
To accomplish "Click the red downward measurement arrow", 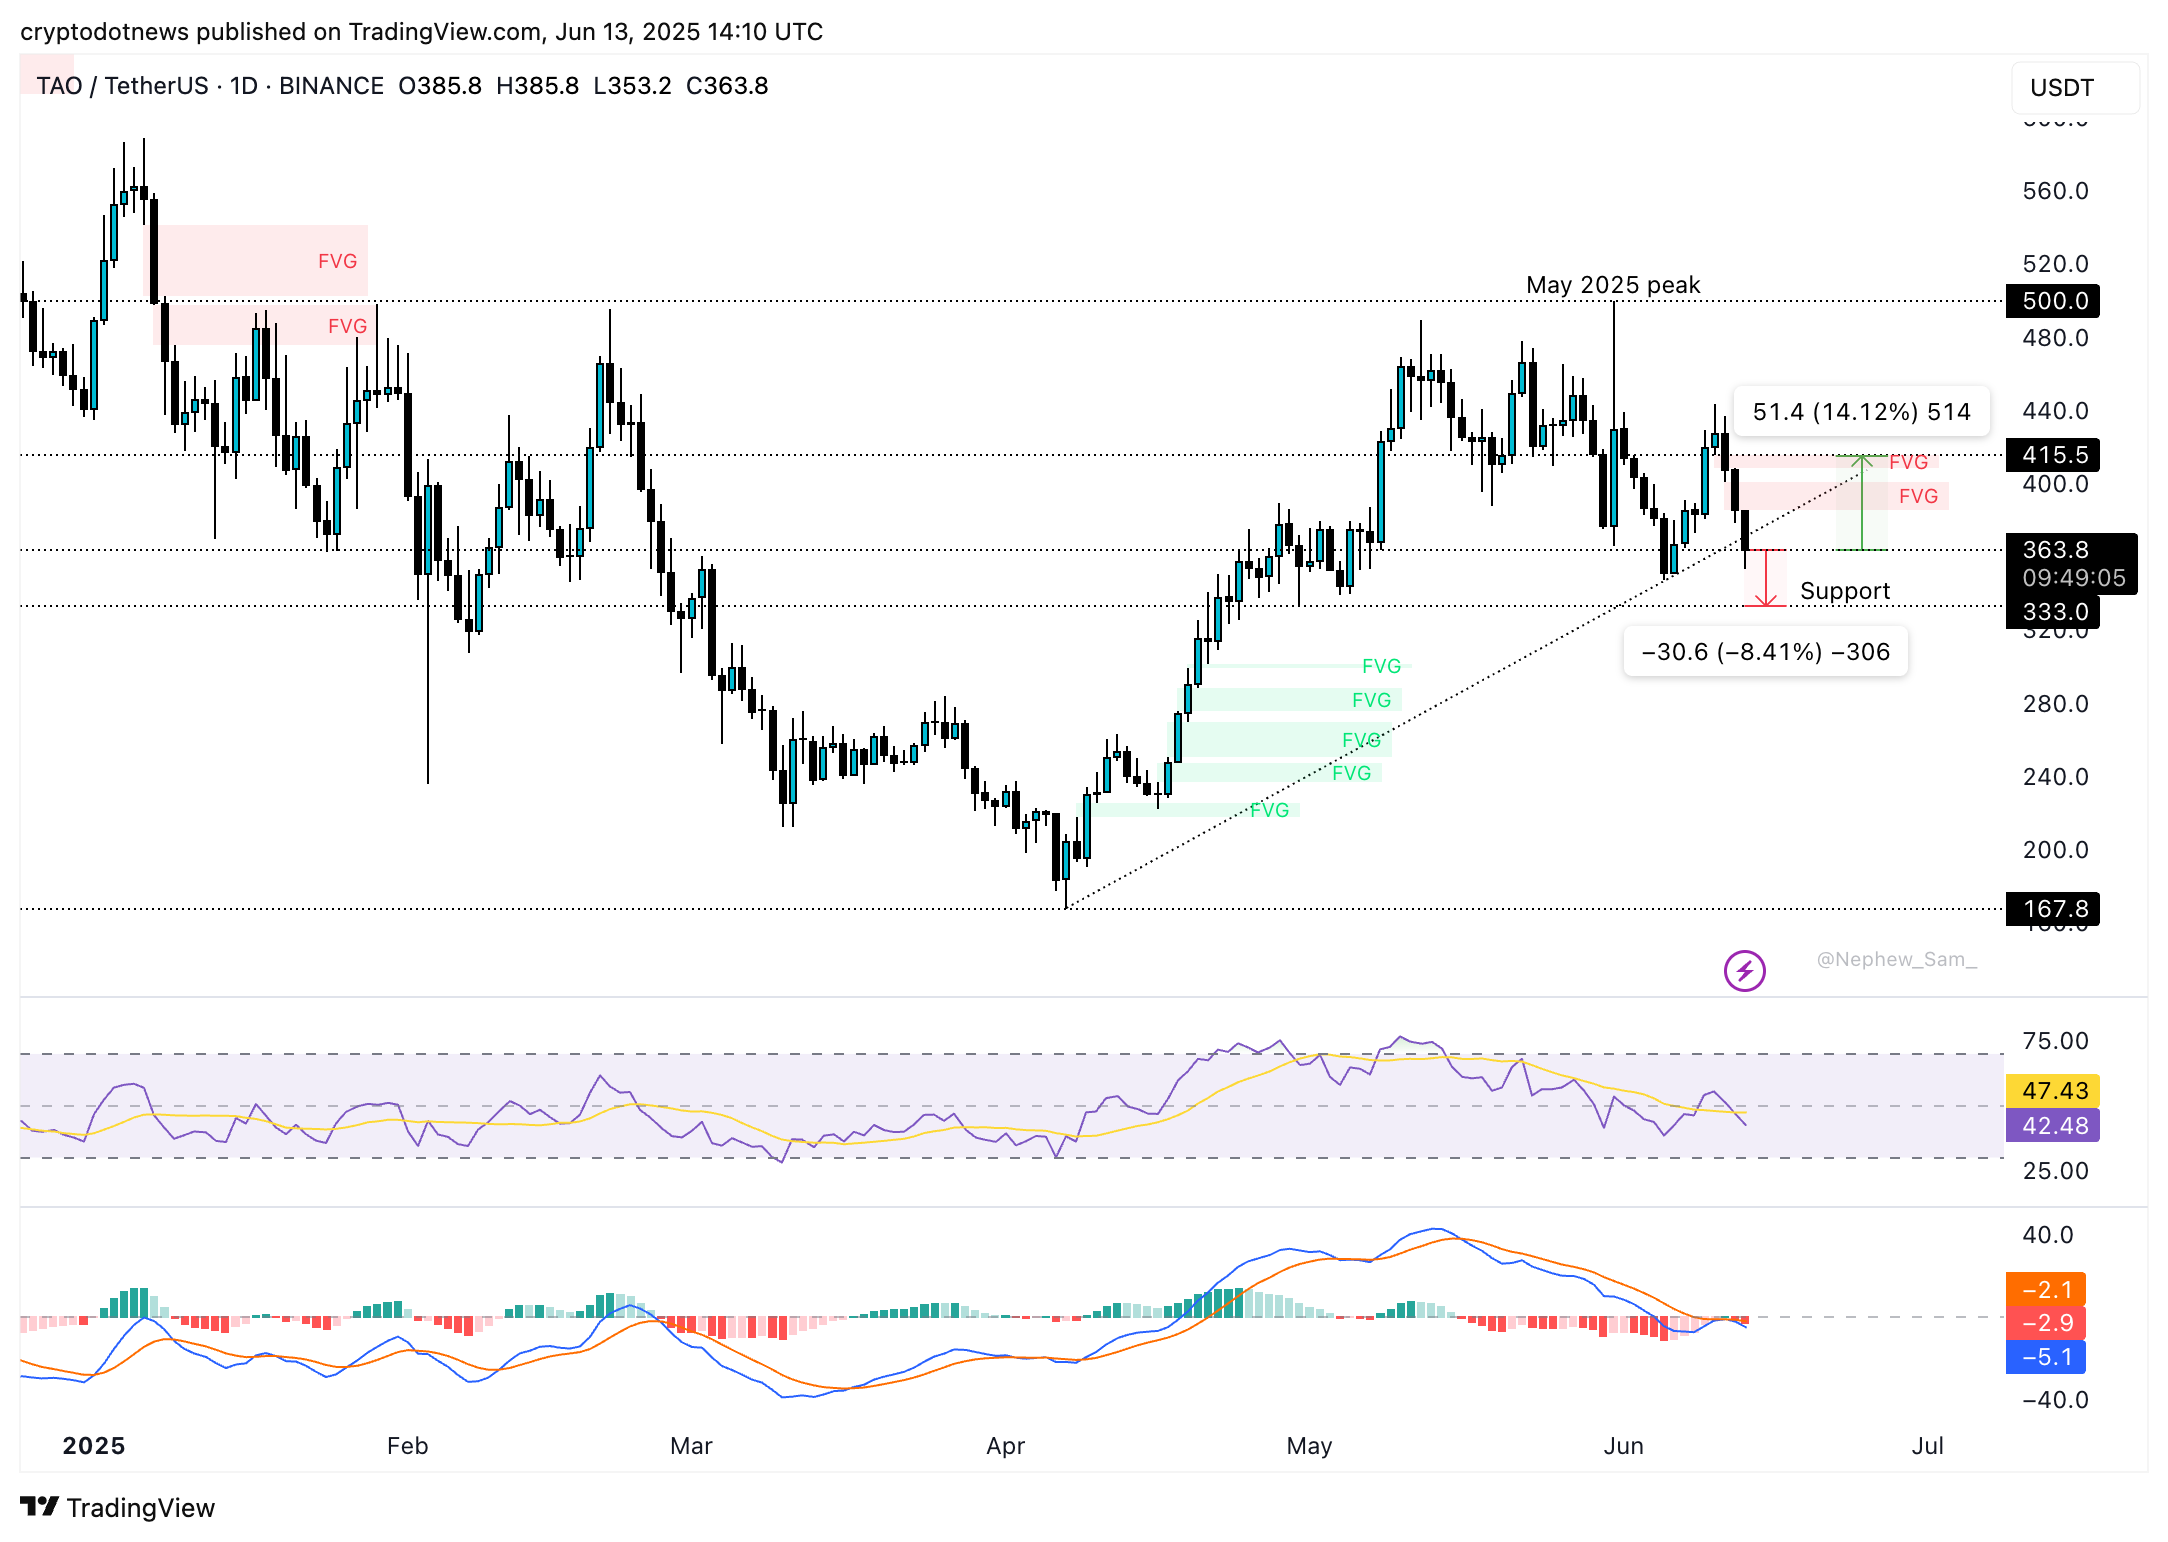I will point(1767,578).
